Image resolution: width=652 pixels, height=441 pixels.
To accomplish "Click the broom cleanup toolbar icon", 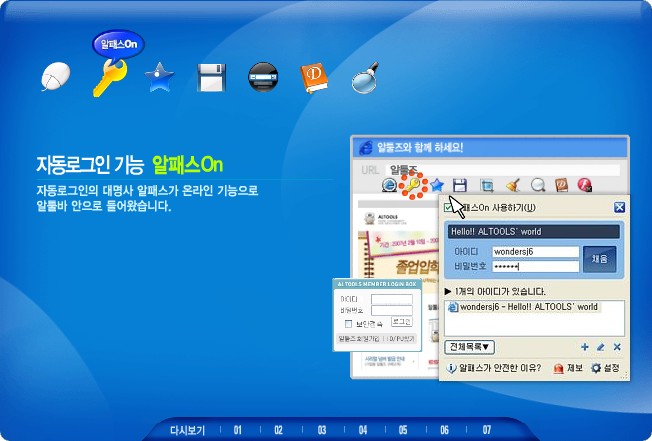I will 513,185.
